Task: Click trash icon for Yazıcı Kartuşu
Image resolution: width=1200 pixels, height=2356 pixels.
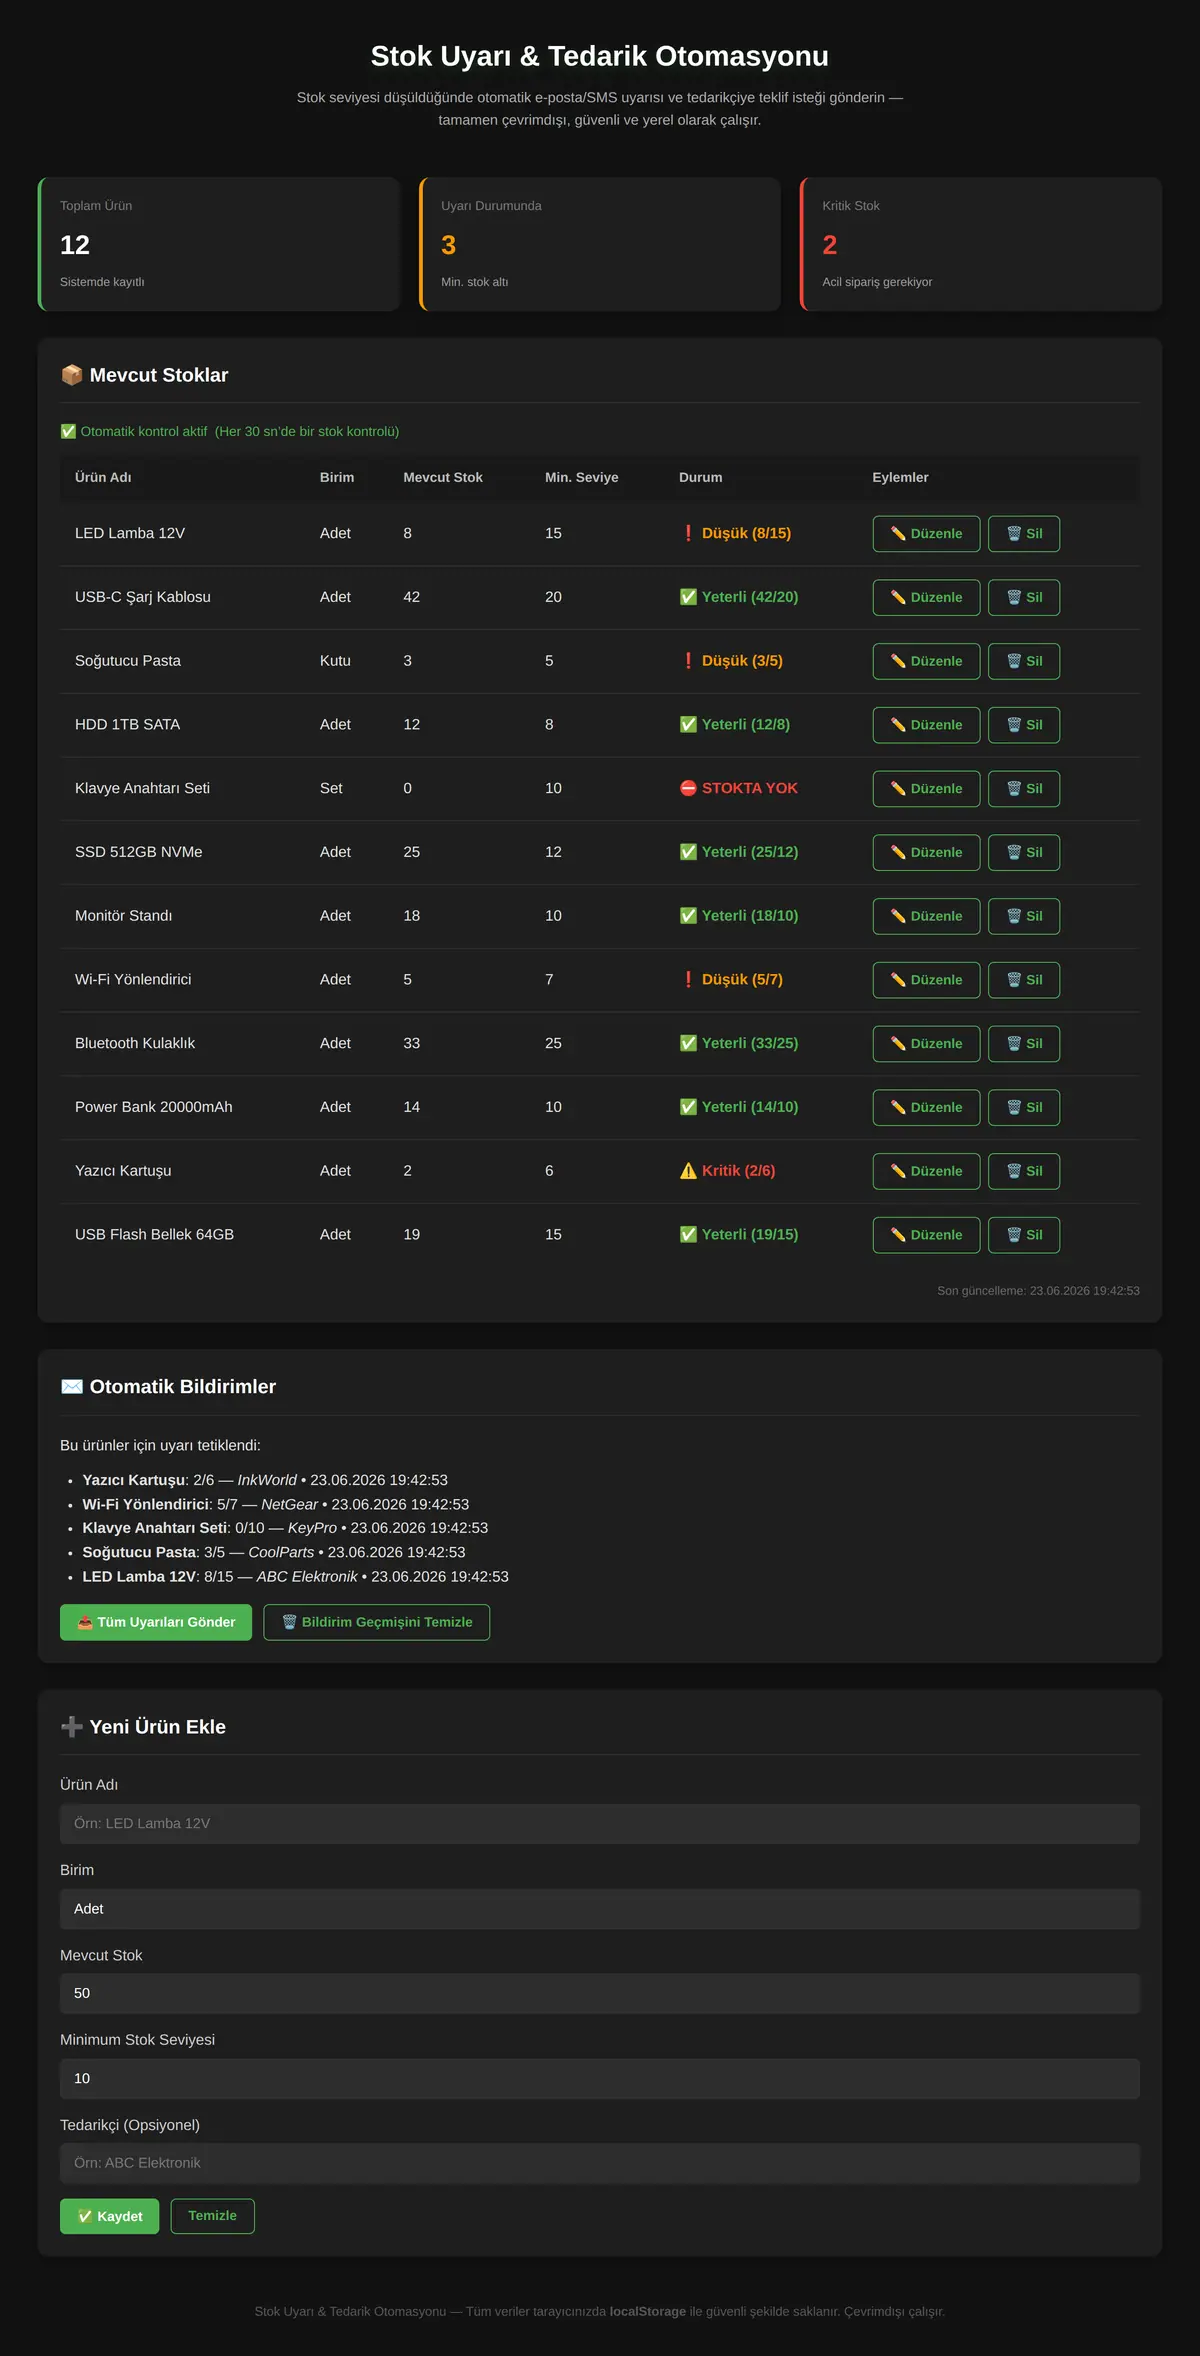Action: click(1024, 1171)
